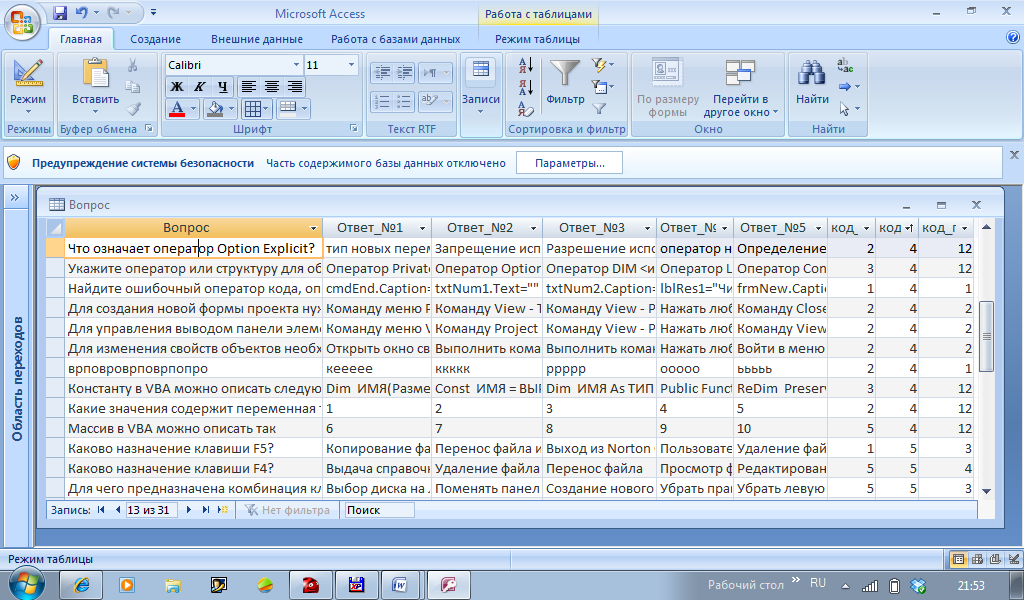Go to the next record
This screenshot has height=600, width=1024.
(x=189, y=510)
